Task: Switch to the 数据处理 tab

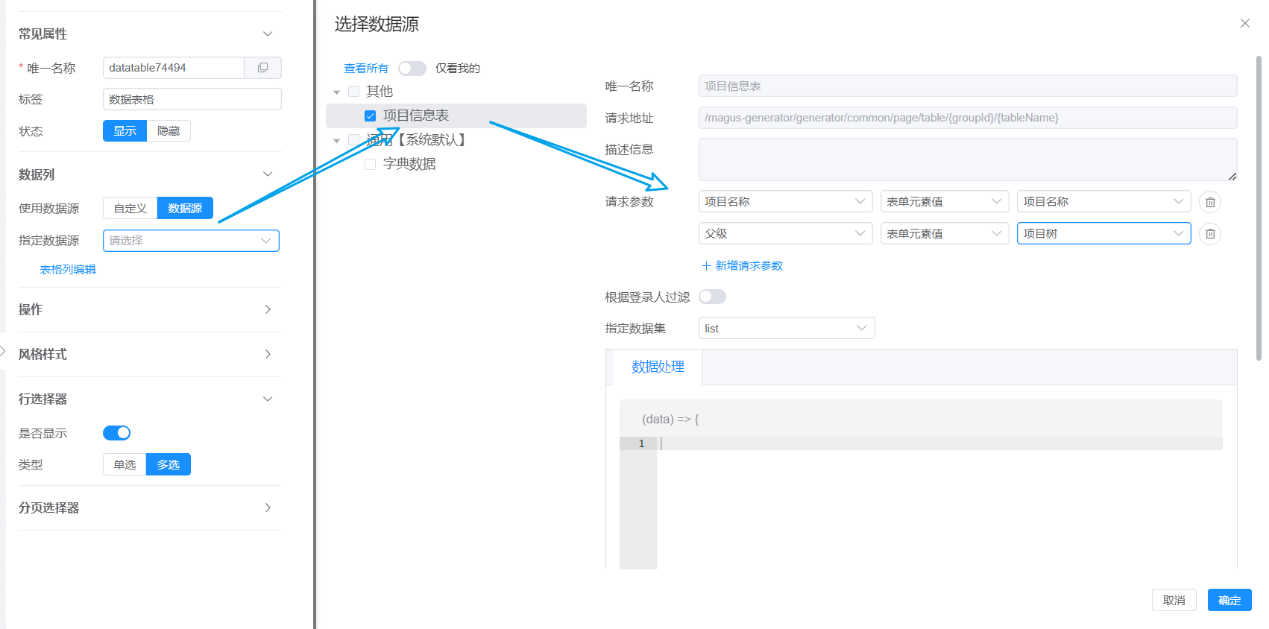Action: click(x=658, y=367)
